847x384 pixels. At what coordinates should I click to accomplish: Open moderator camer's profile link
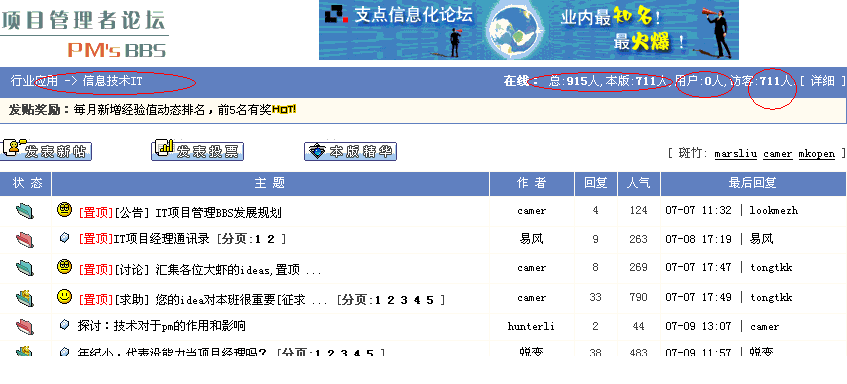coord(777,154)
